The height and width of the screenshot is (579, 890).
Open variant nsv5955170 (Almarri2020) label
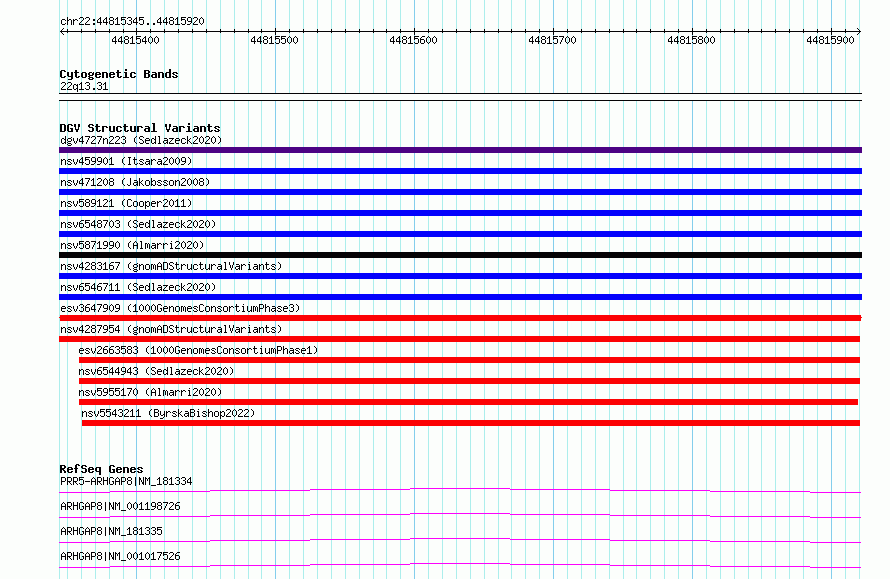click(150, 392)
